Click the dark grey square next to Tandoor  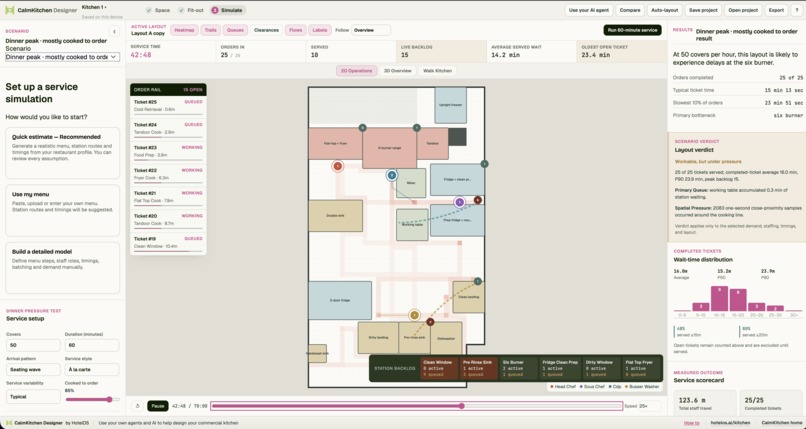[x=457, y=137]
